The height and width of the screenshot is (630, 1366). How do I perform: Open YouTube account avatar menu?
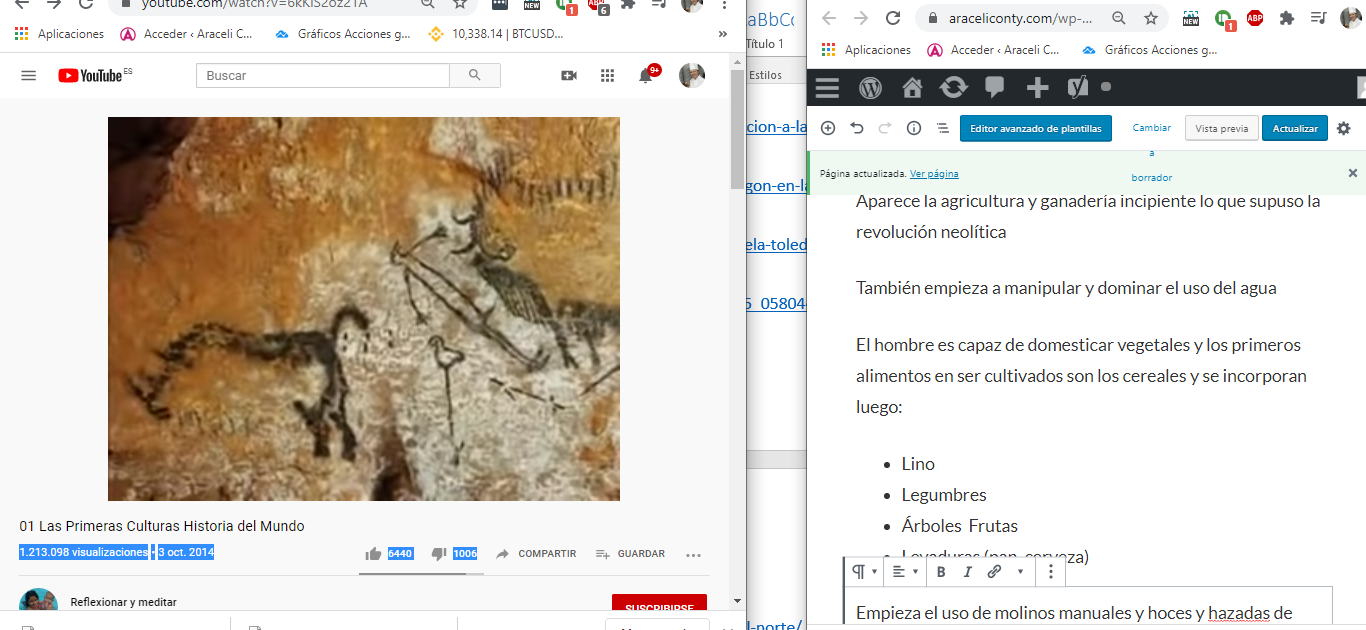pos(692,76)
